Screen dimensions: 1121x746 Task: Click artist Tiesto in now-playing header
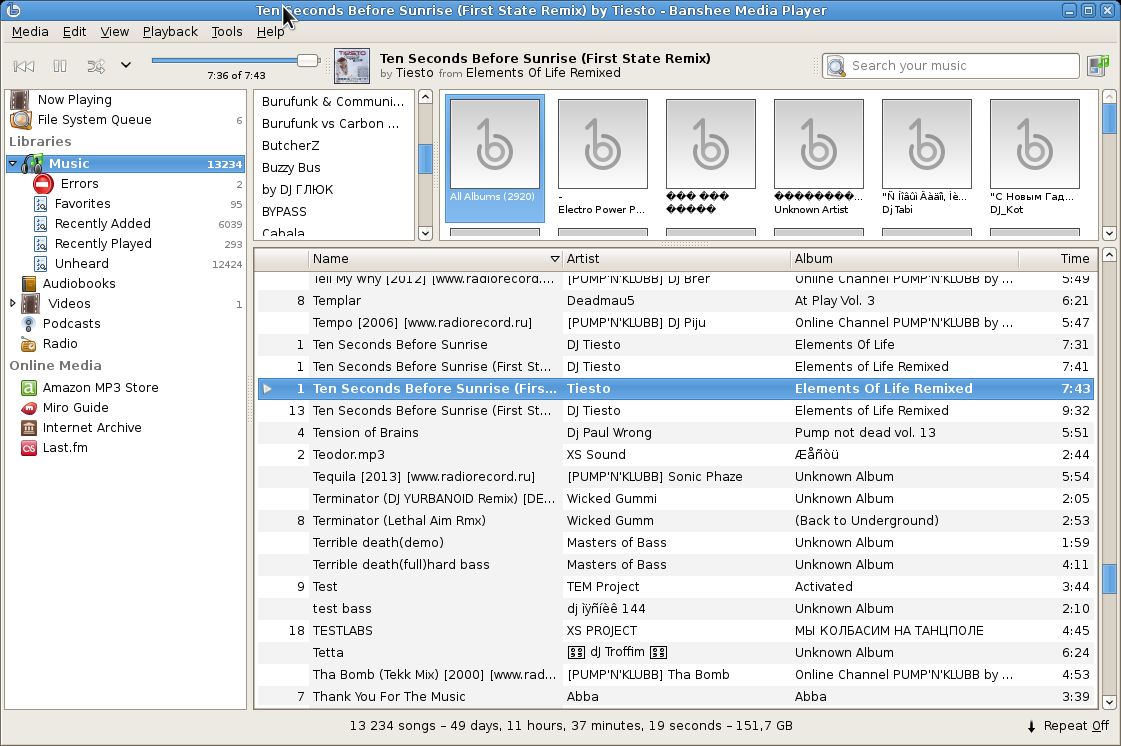pos(415,73)
